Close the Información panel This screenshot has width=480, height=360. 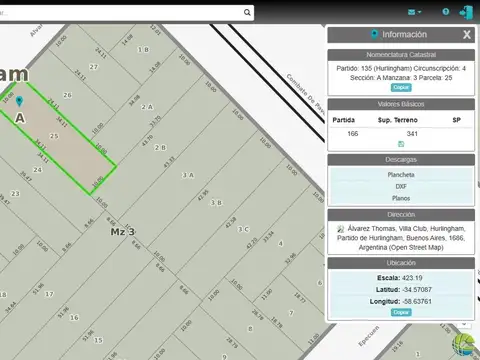point(467,34)
